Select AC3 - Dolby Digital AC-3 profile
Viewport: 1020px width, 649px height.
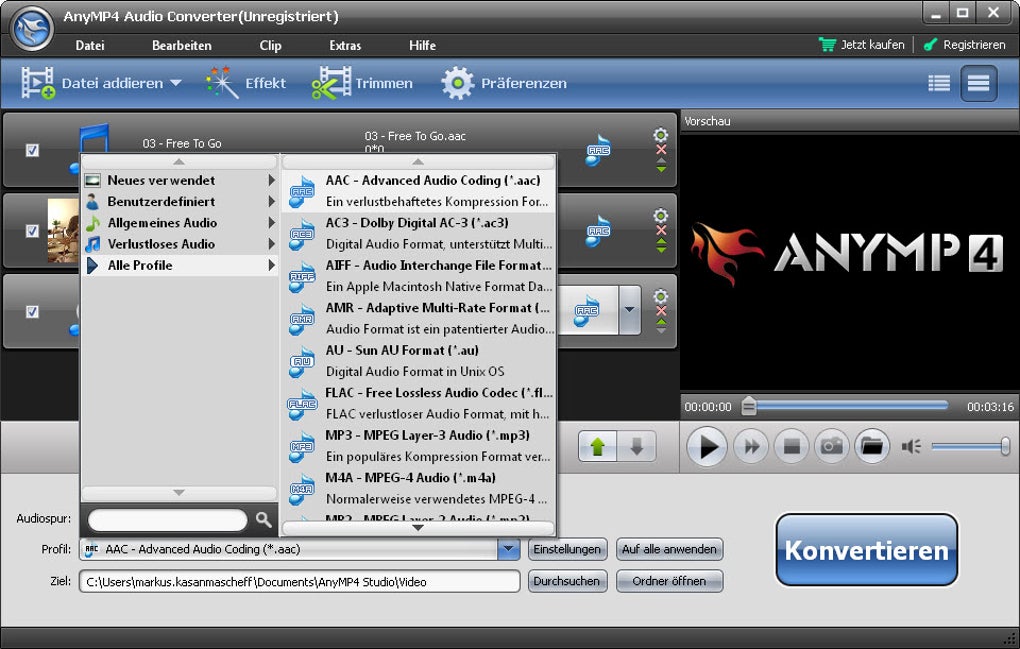coord(420,233)
